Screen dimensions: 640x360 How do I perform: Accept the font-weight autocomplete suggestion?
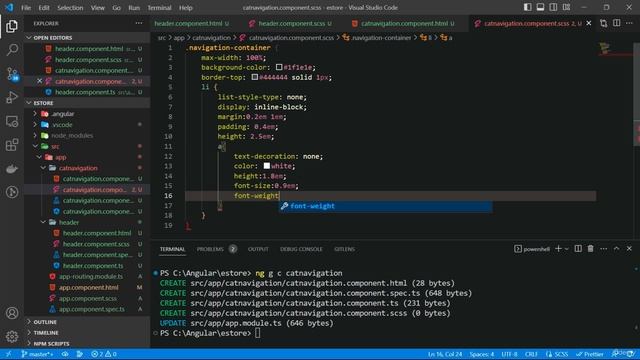[x=386, y=206]
